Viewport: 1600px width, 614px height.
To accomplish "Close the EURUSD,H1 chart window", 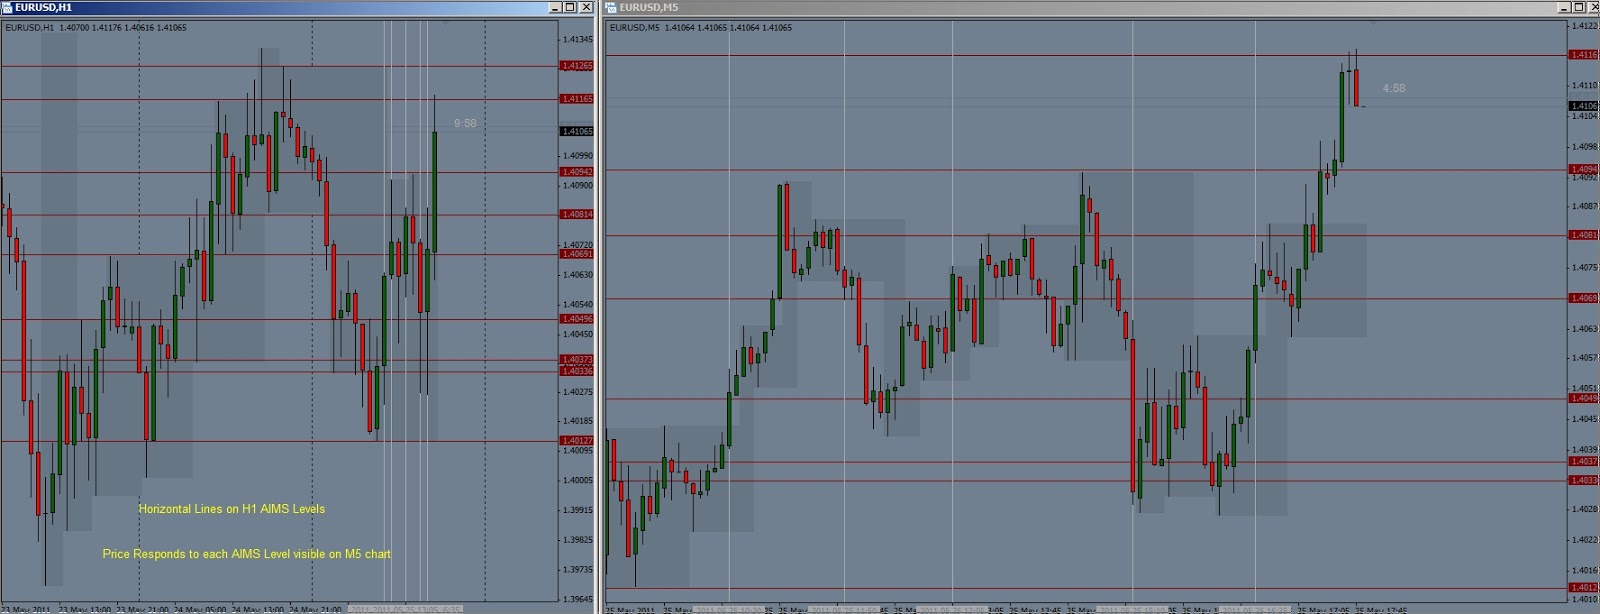I will tap(586, 7).
